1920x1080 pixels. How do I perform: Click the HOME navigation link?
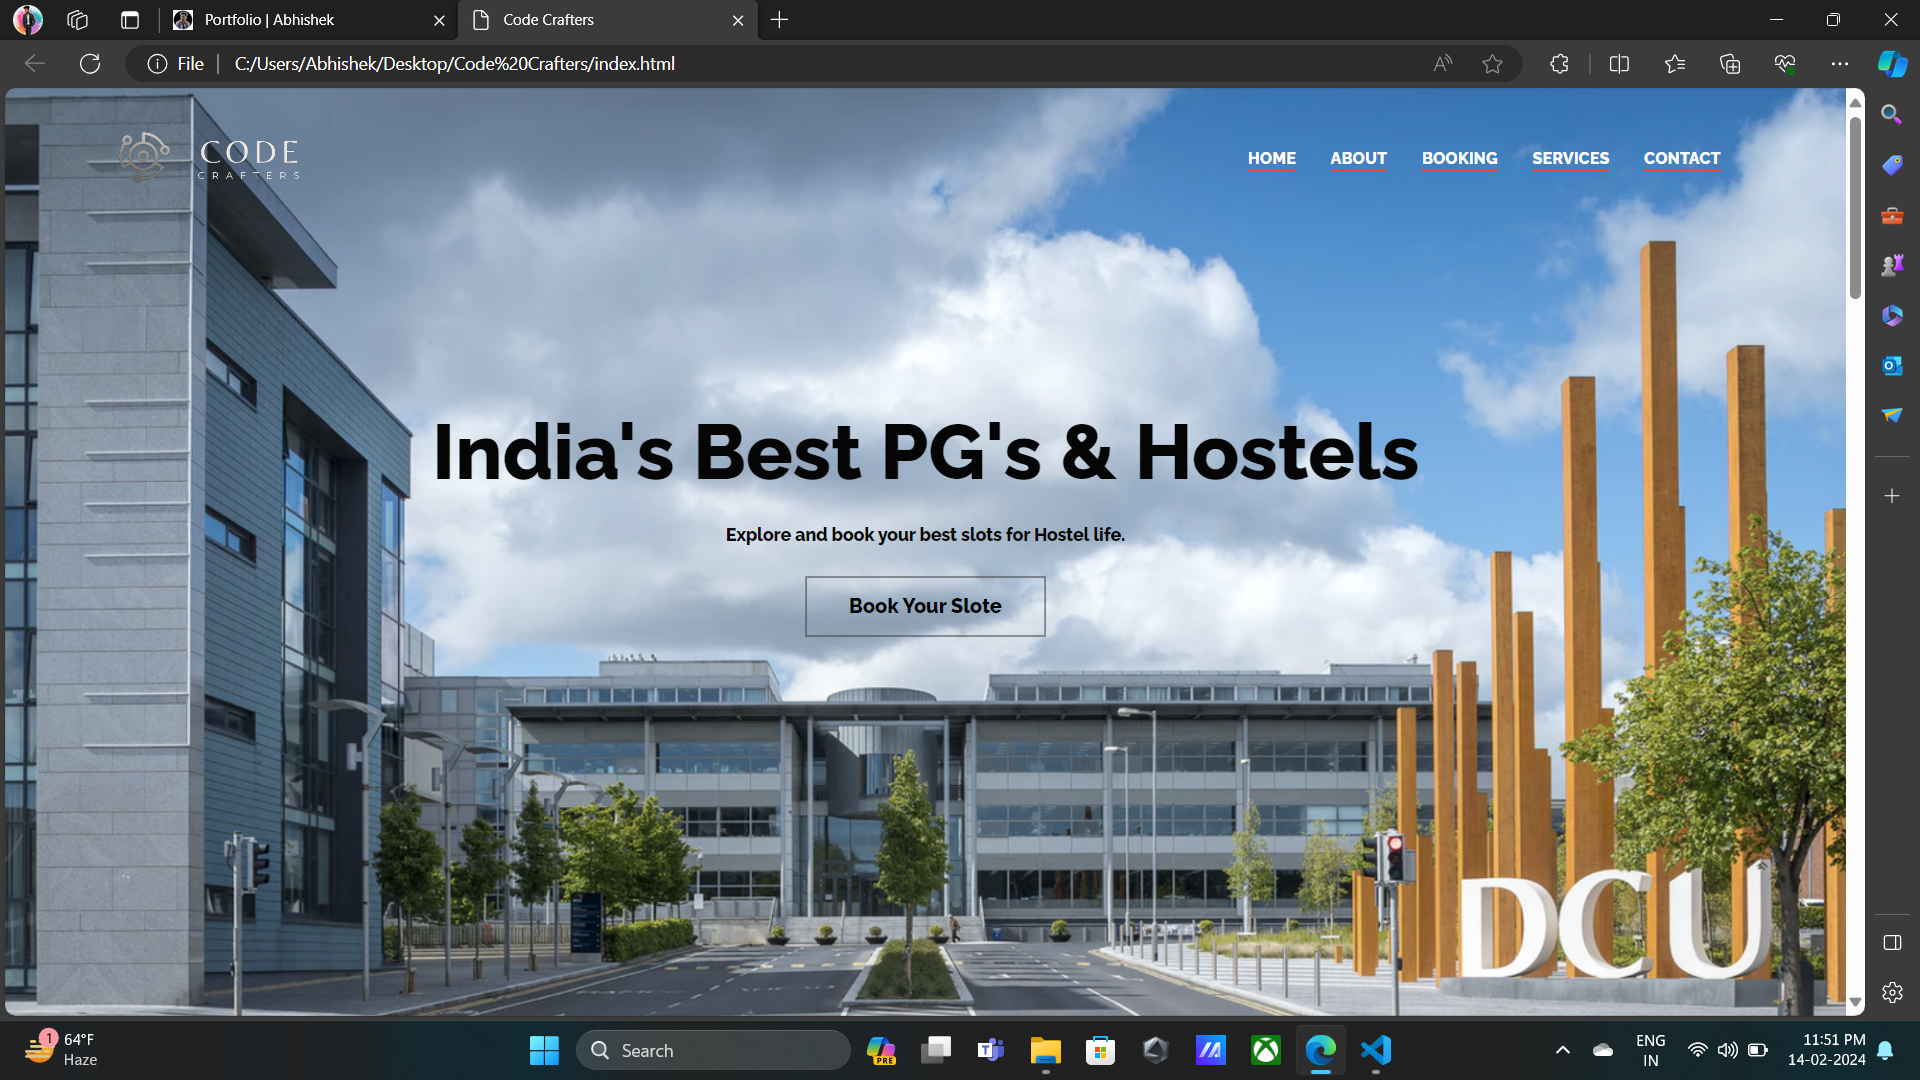coord(1271,158)
